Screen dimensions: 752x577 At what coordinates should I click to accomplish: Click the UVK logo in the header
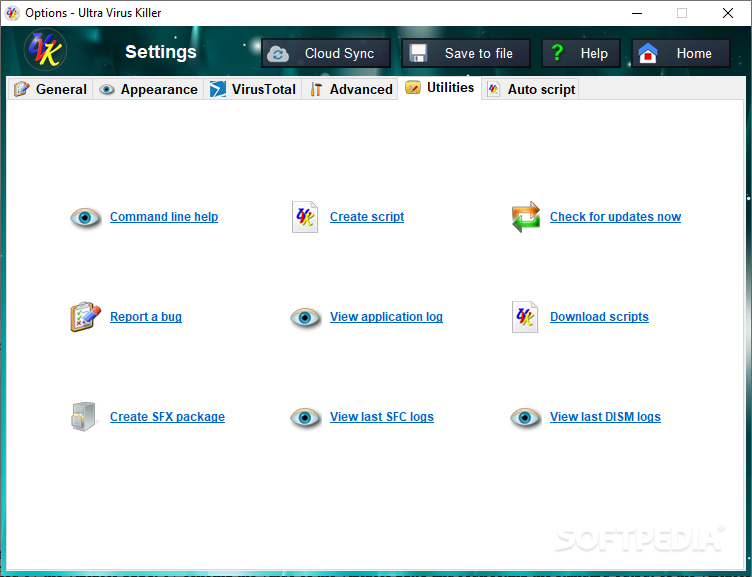[45, 50]
